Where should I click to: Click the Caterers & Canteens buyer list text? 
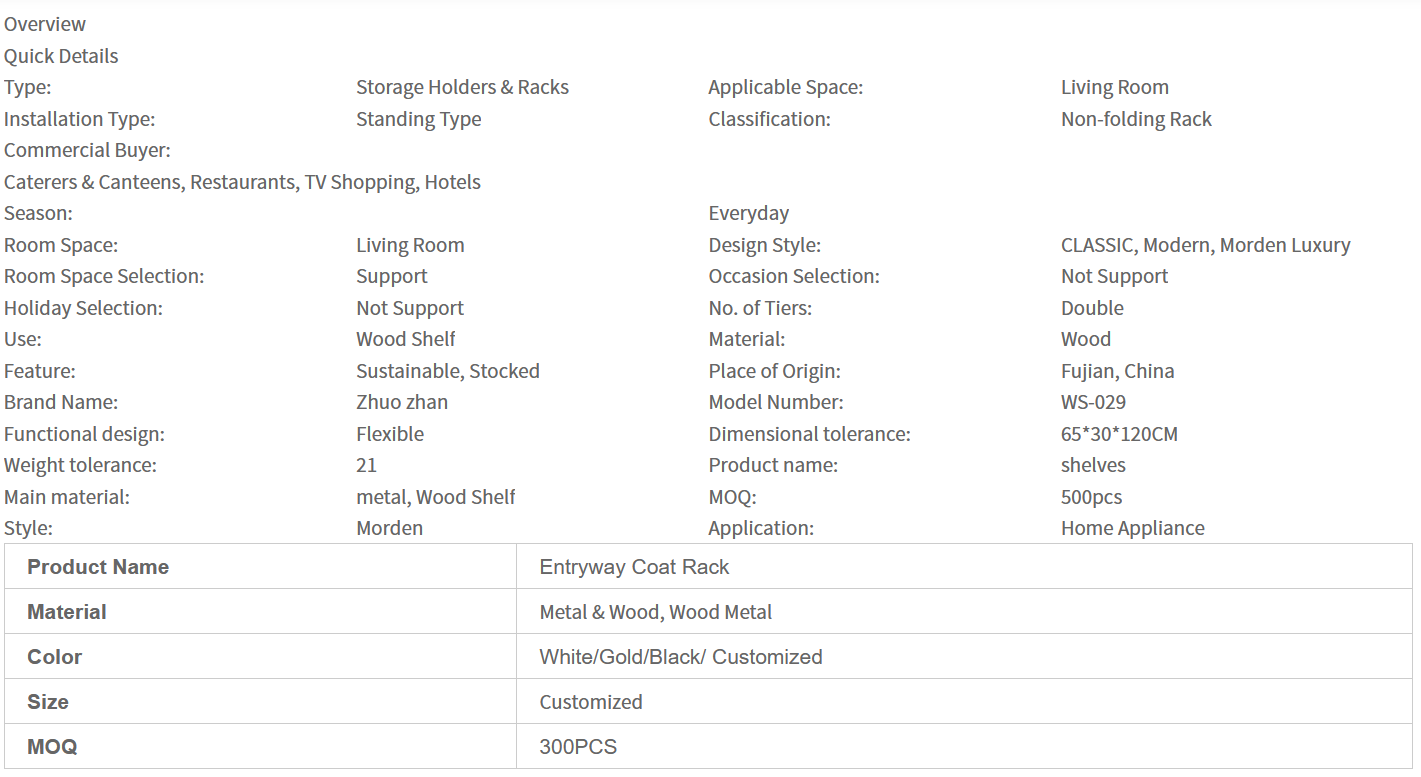(242, 182)
